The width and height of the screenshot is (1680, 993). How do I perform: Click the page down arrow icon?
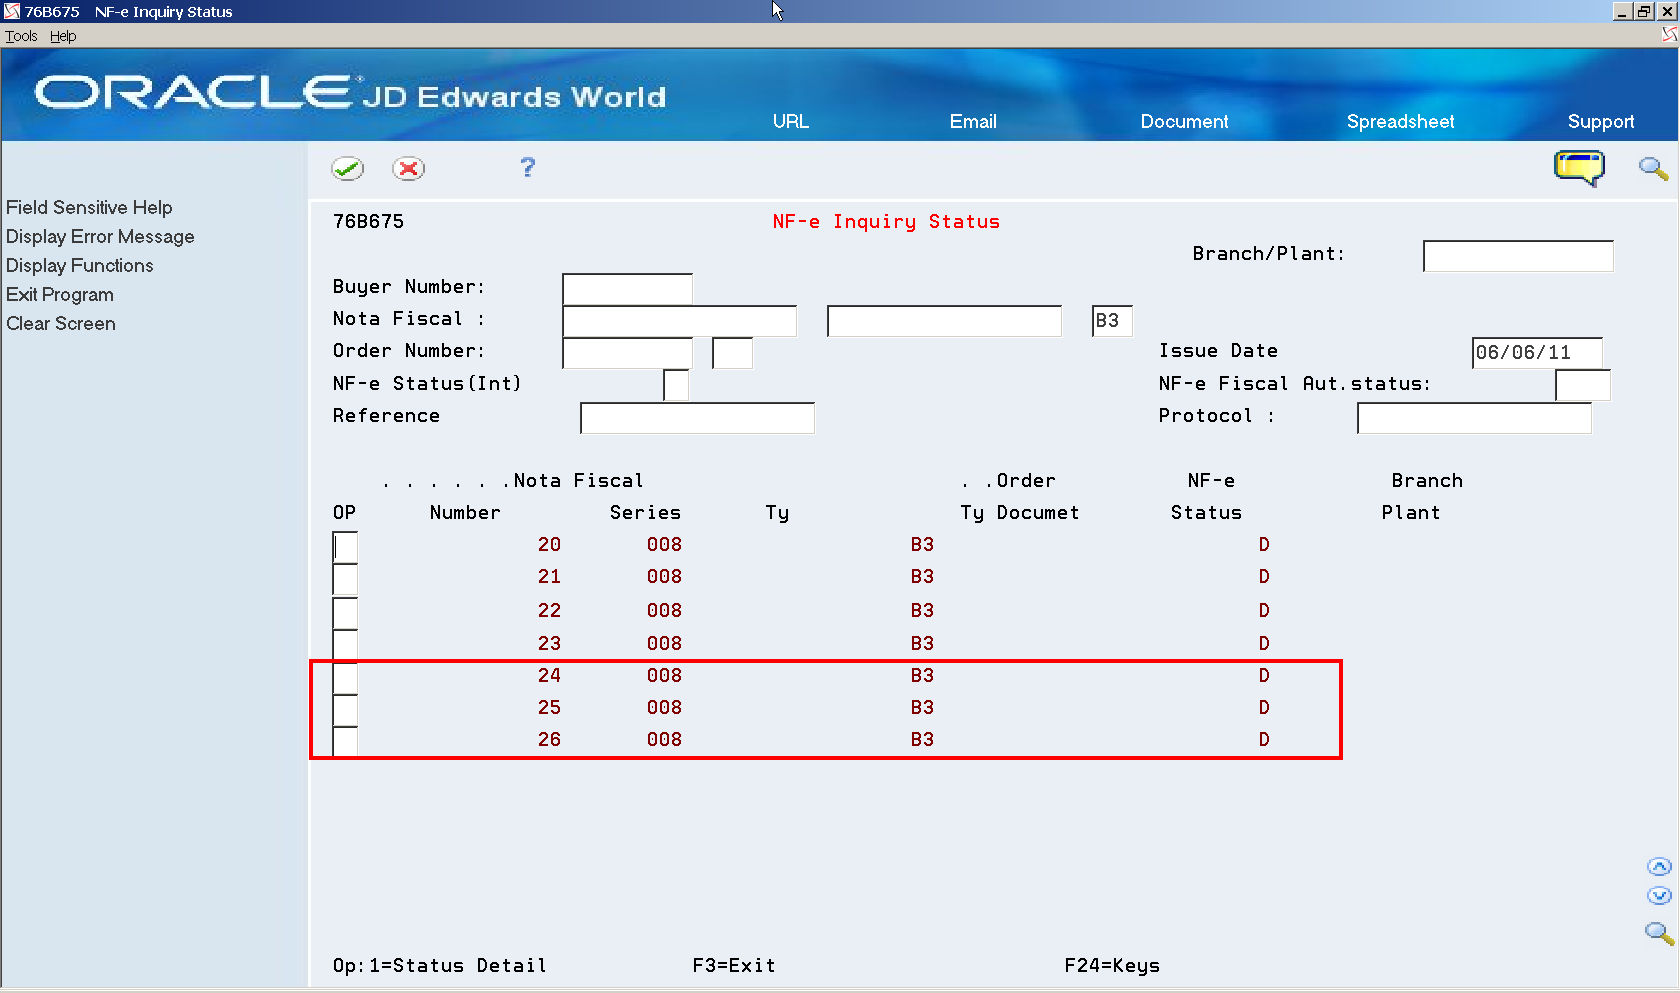coord(1659,896)
